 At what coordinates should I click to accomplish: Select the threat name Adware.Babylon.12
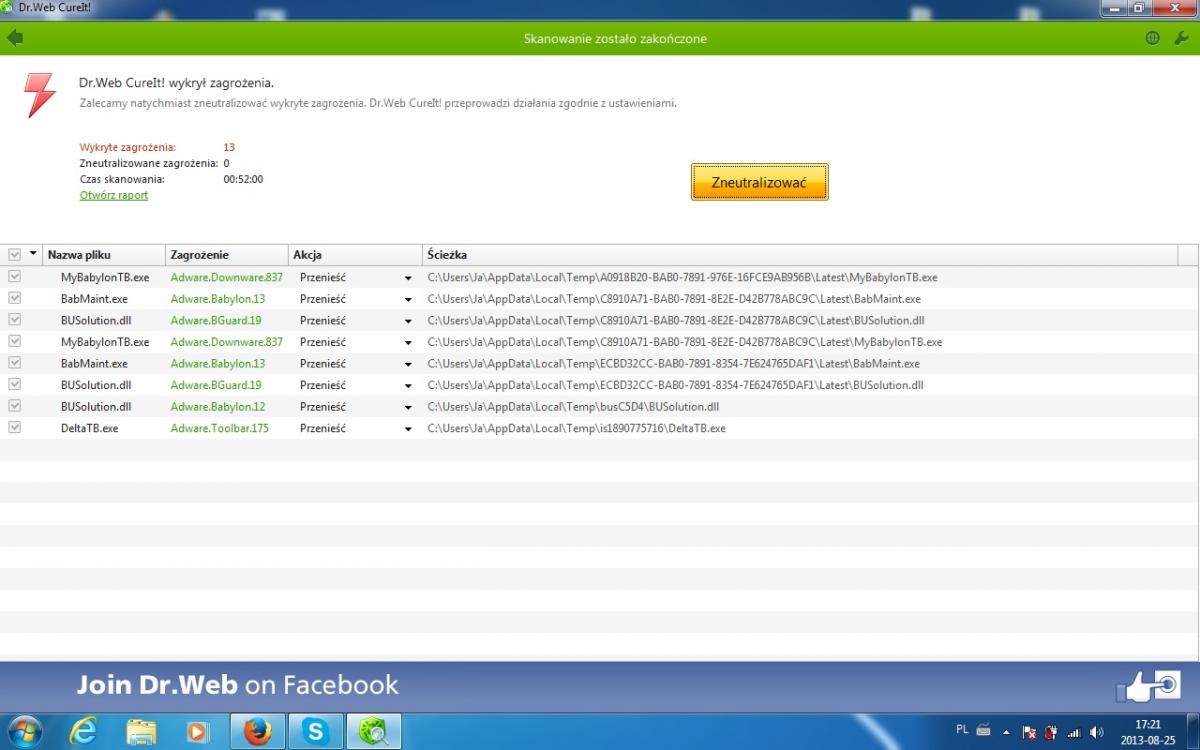pyautogui.click(x=218, y=406)
